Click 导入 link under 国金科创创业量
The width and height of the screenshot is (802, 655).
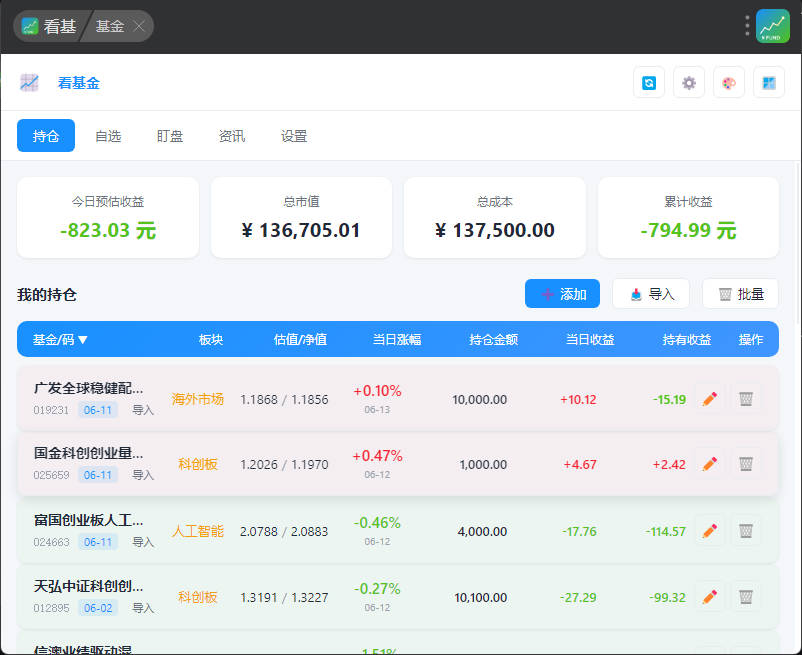[x=143, y=475]
